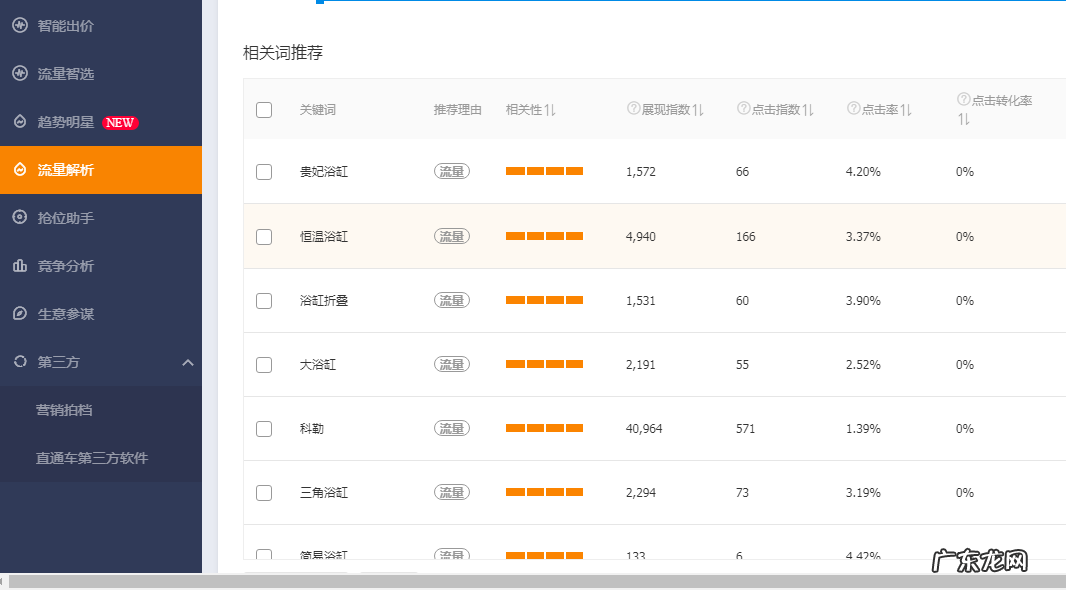Click the 趋势明星 feature icon

18,122
